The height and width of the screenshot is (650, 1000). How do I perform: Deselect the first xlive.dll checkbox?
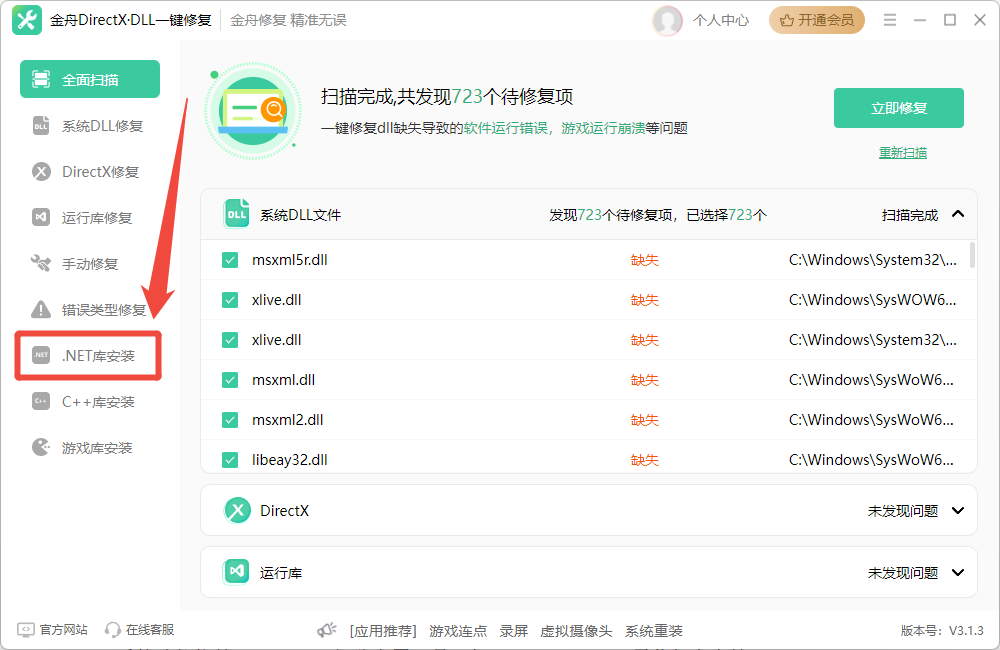229,299
